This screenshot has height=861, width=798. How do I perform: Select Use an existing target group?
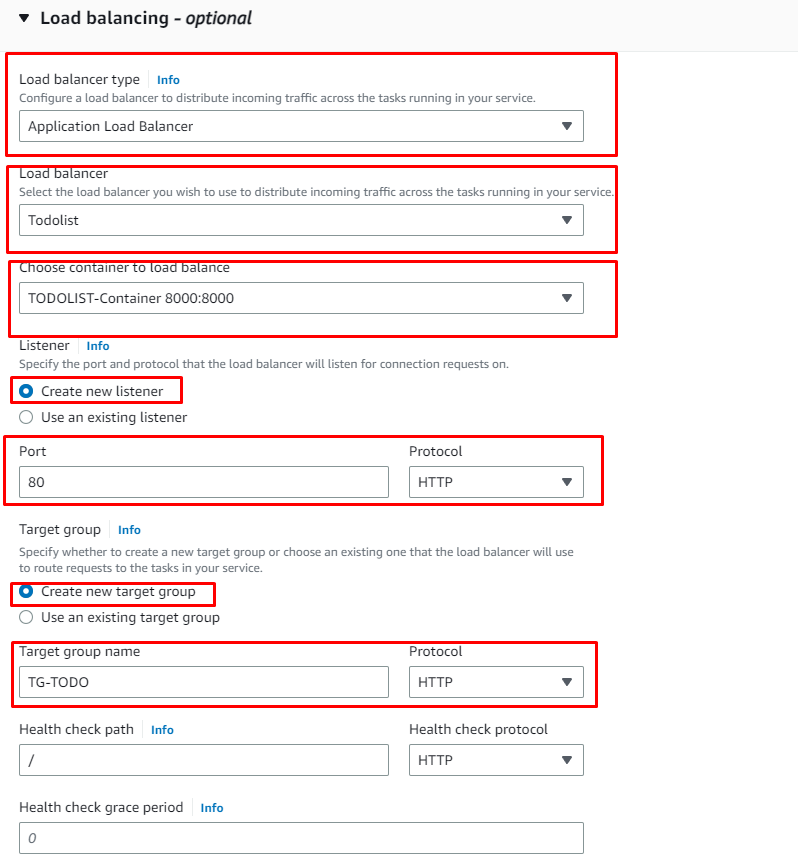click(x=24, y=617)
